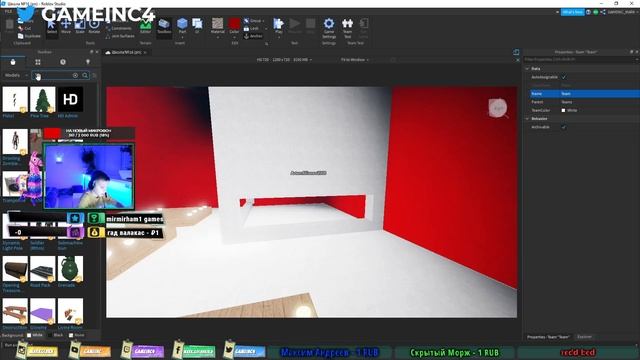Click the Parent property row
Image resolution: width=640 pixels, height=360 pixels.
click(585, 102)
